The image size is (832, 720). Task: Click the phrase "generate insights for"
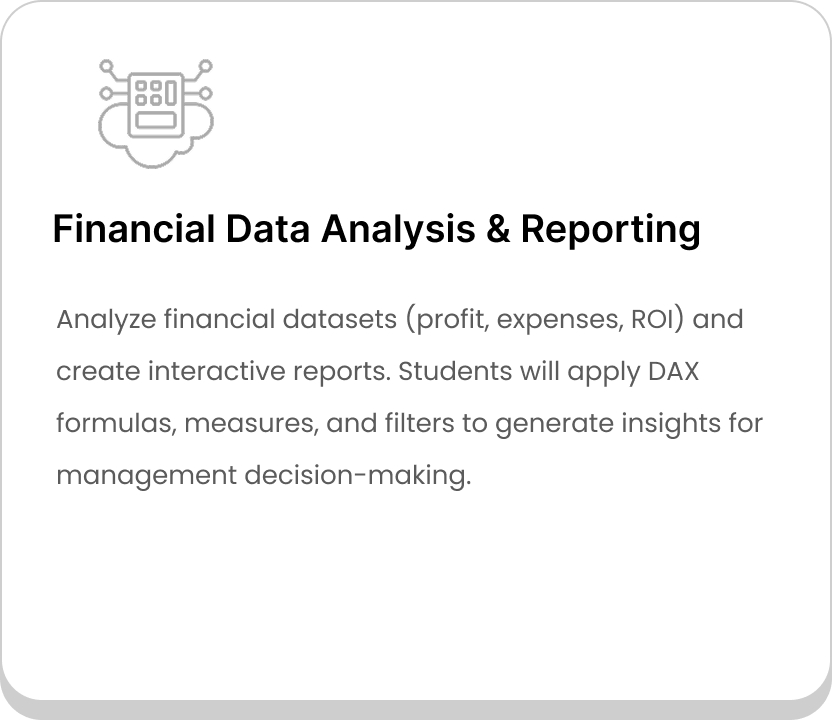click(629, 424)
